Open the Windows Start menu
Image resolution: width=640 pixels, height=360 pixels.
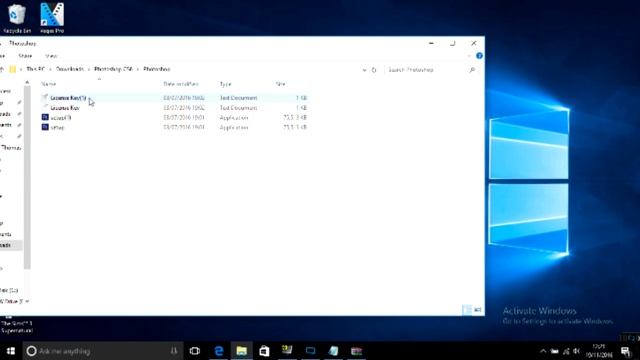point(11,351)
